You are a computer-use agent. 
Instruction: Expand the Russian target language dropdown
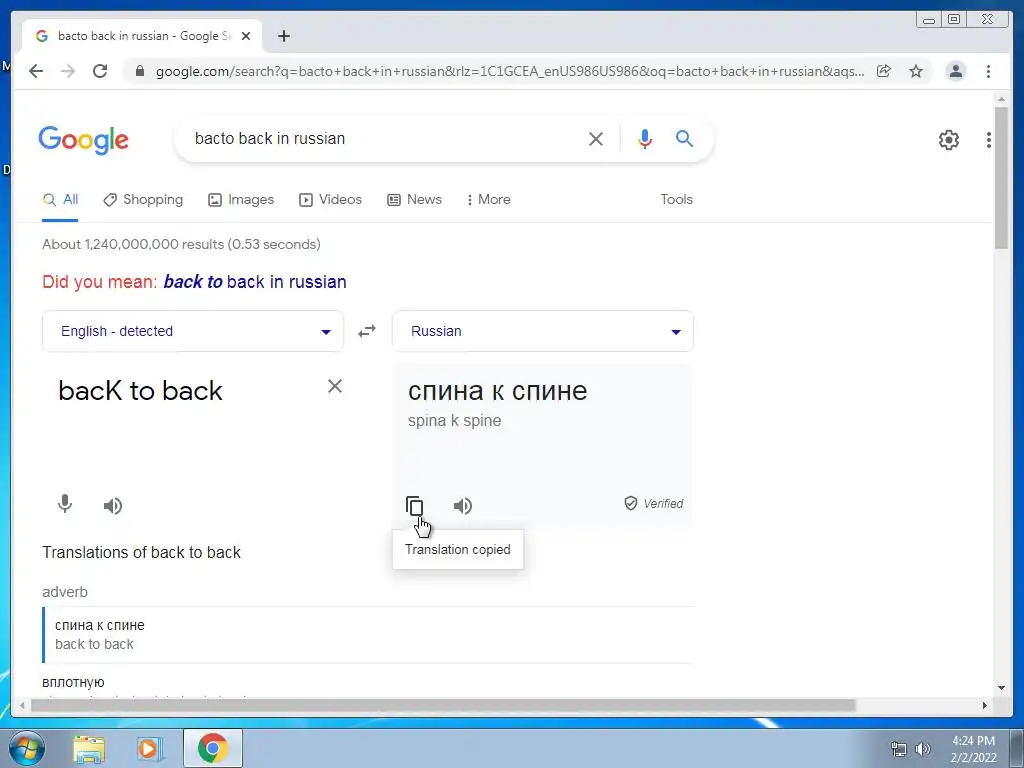click(543, 331)
